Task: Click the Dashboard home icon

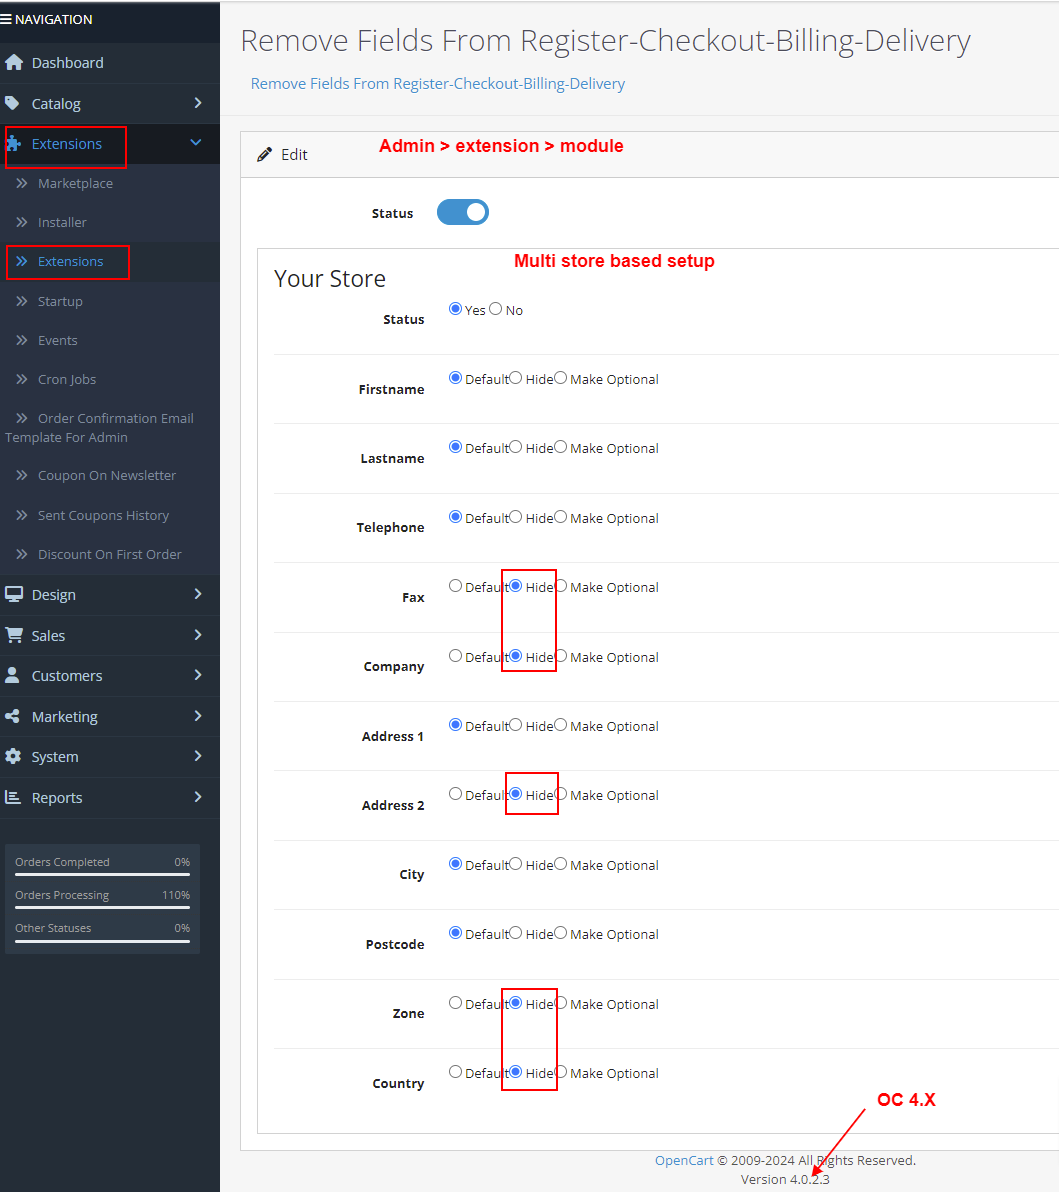Action: coord(14,63)
